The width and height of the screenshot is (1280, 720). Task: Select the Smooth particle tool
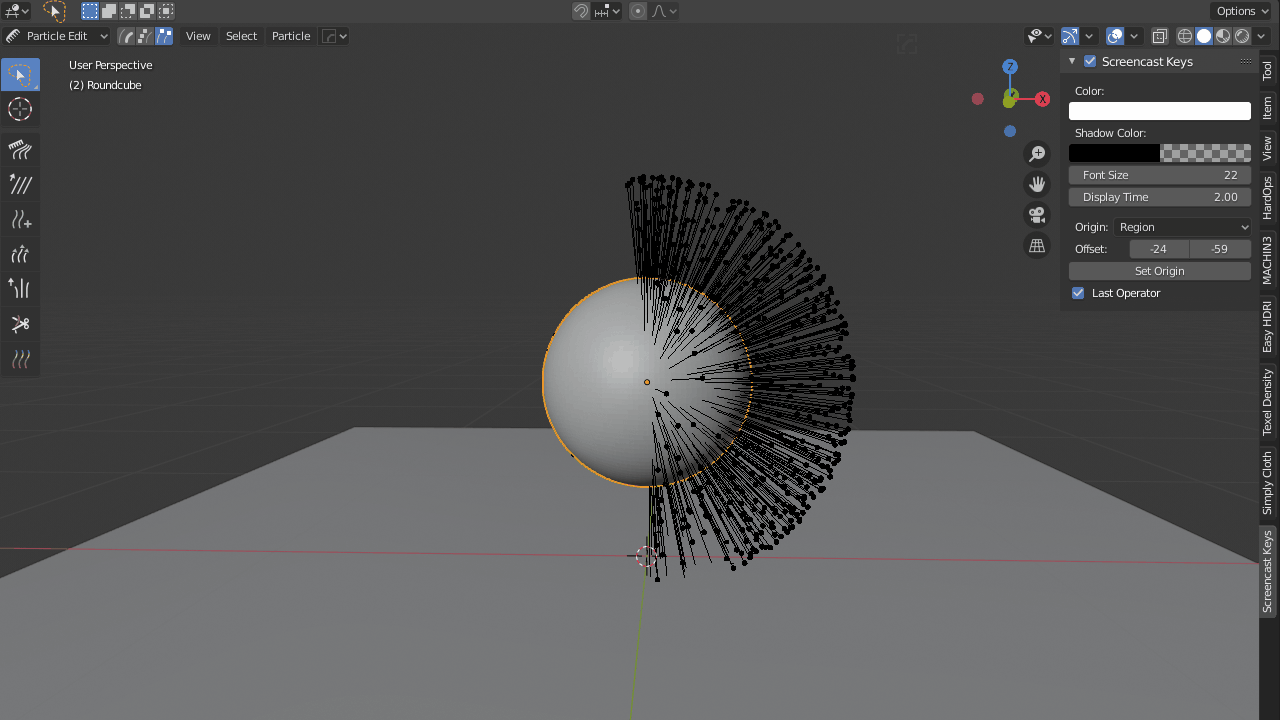20,184
